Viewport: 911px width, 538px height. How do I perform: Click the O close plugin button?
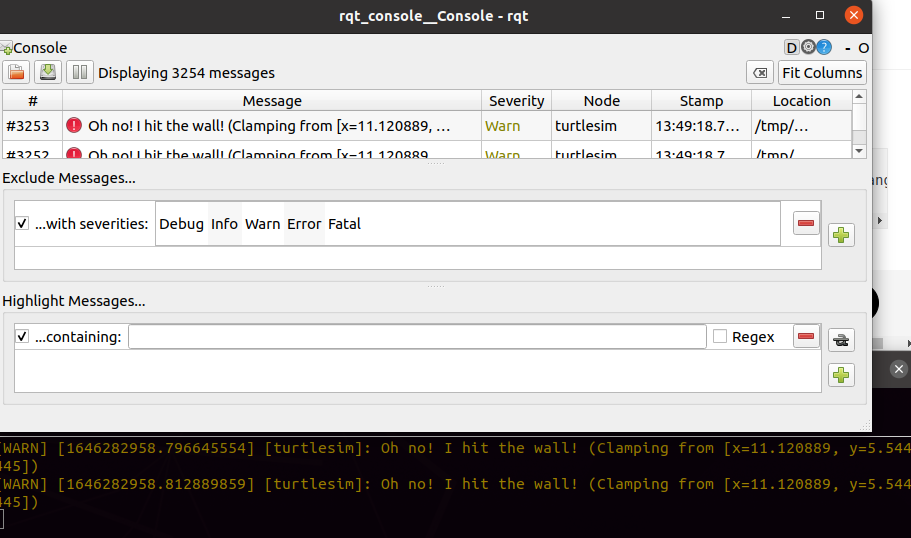(863, 48)
